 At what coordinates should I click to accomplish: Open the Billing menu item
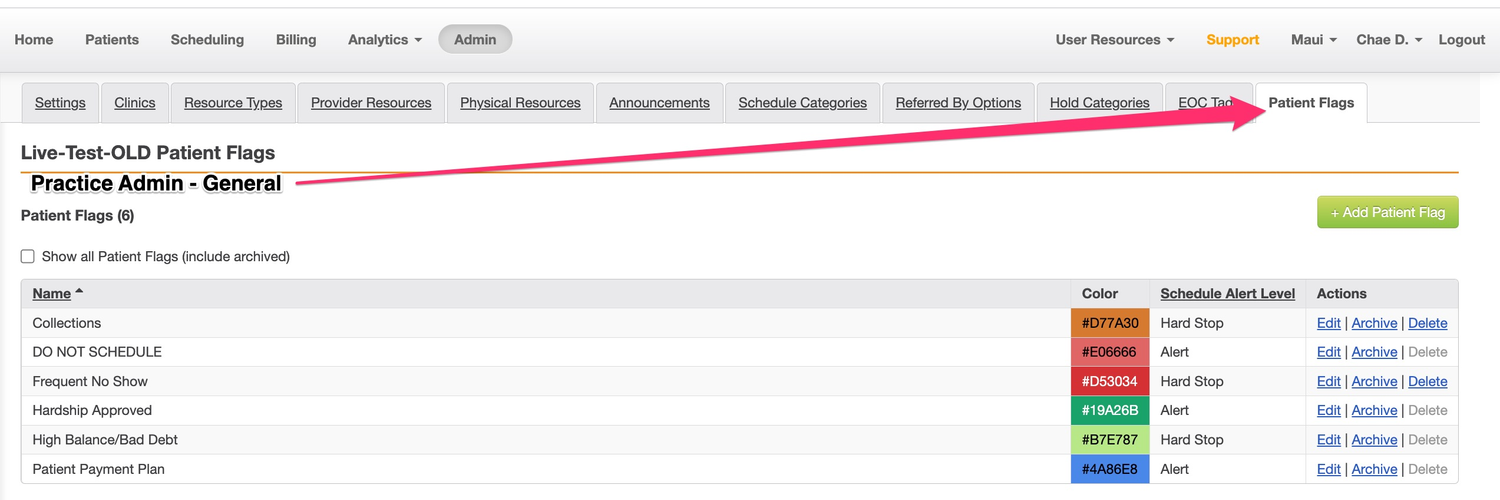coord(296,40)
